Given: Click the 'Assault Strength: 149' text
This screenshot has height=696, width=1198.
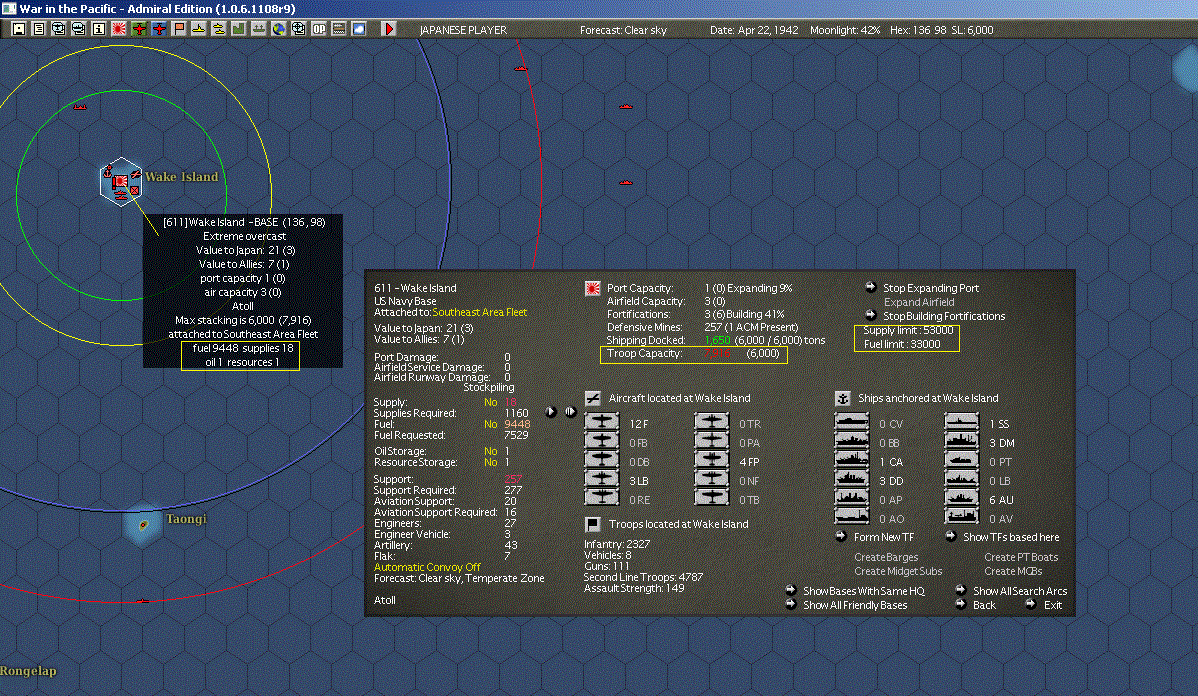Looking at the screenshot, I should coord(633,588).
